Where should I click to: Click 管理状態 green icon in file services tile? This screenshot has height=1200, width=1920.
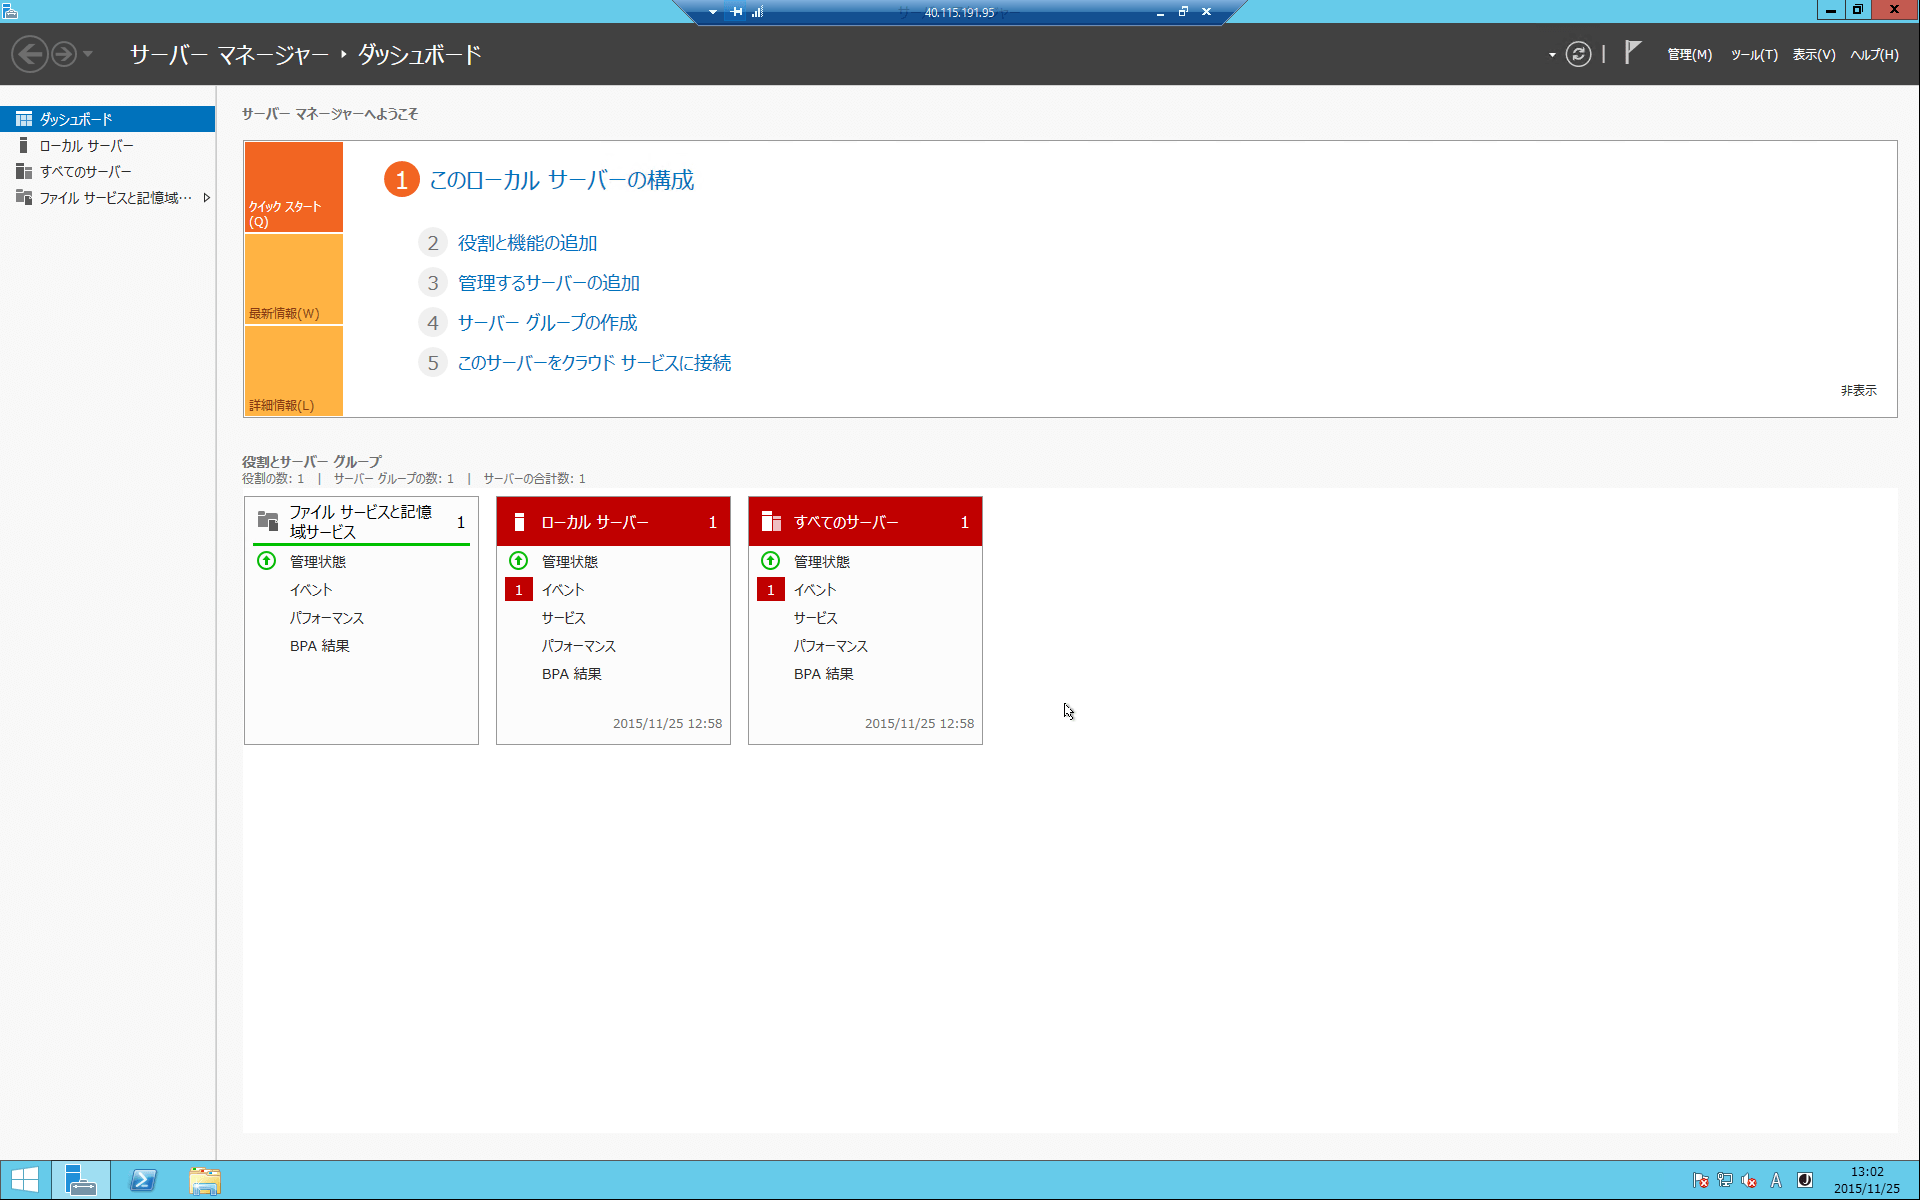click(x=267, y=561)
